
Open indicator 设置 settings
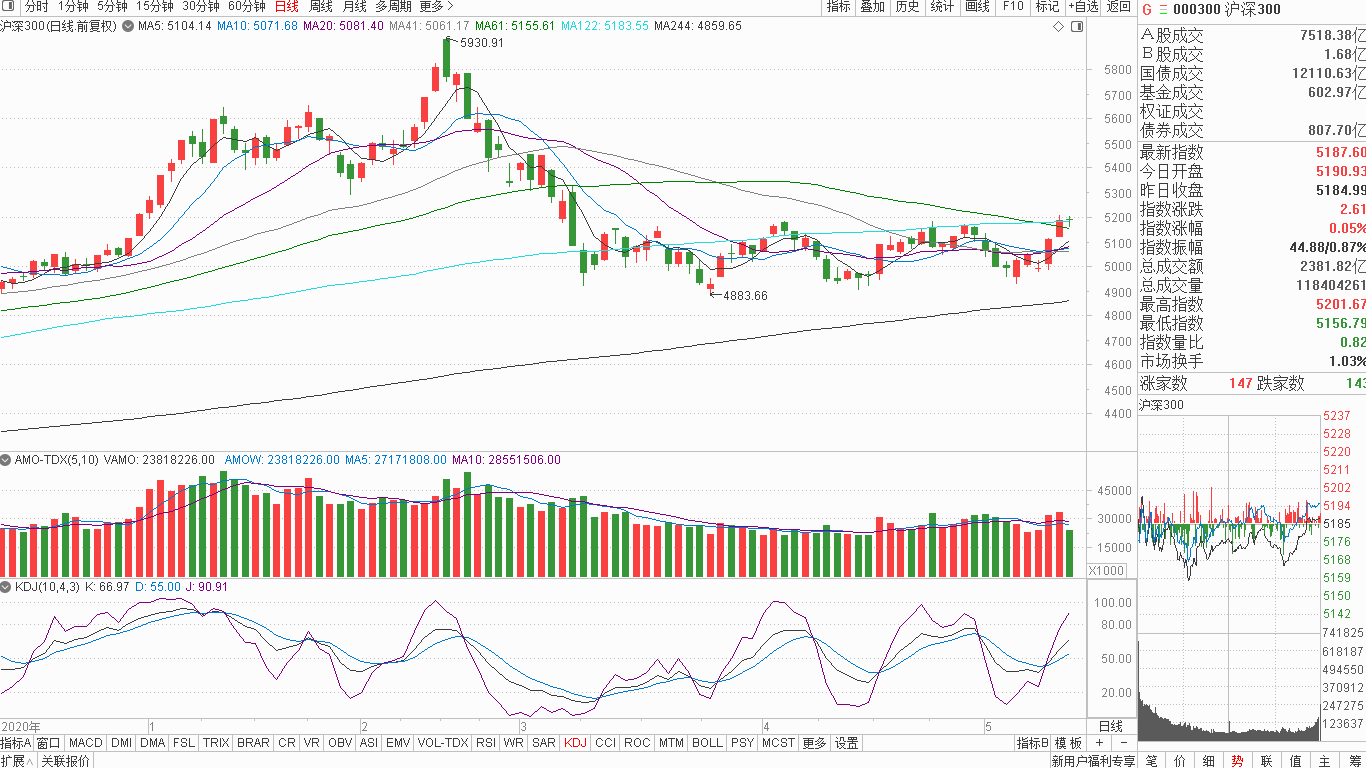coord(847,743)
